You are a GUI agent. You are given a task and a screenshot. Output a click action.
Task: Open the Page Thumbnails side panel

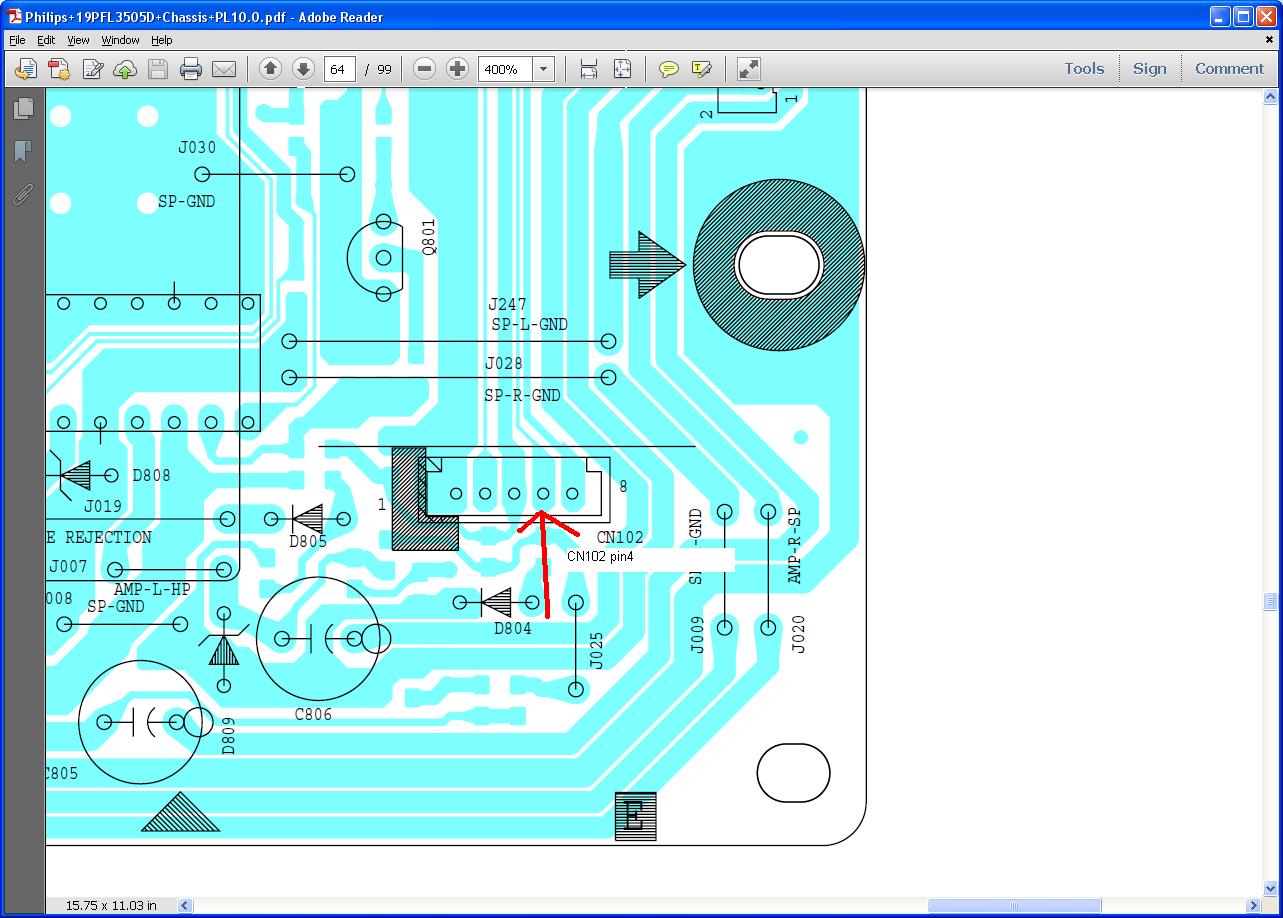pos(22,108)
